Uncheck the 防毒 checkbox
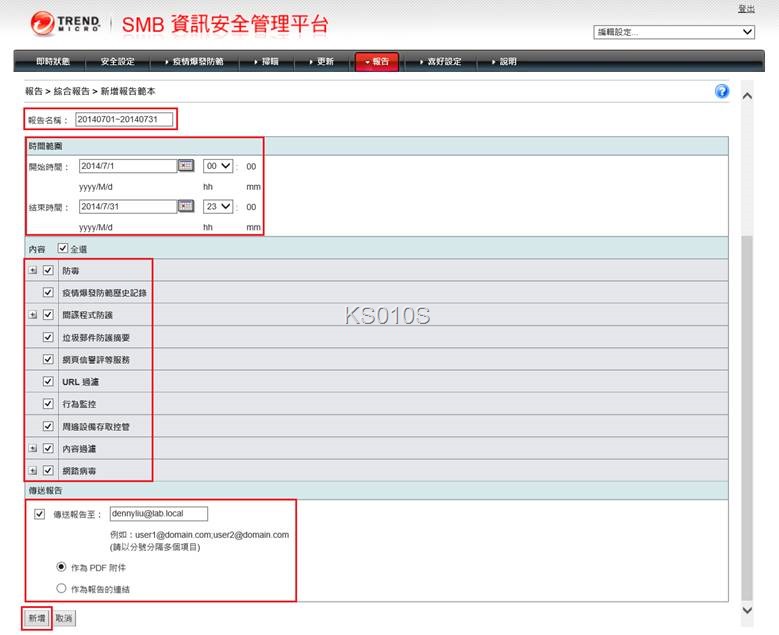 tap(48, 270)
